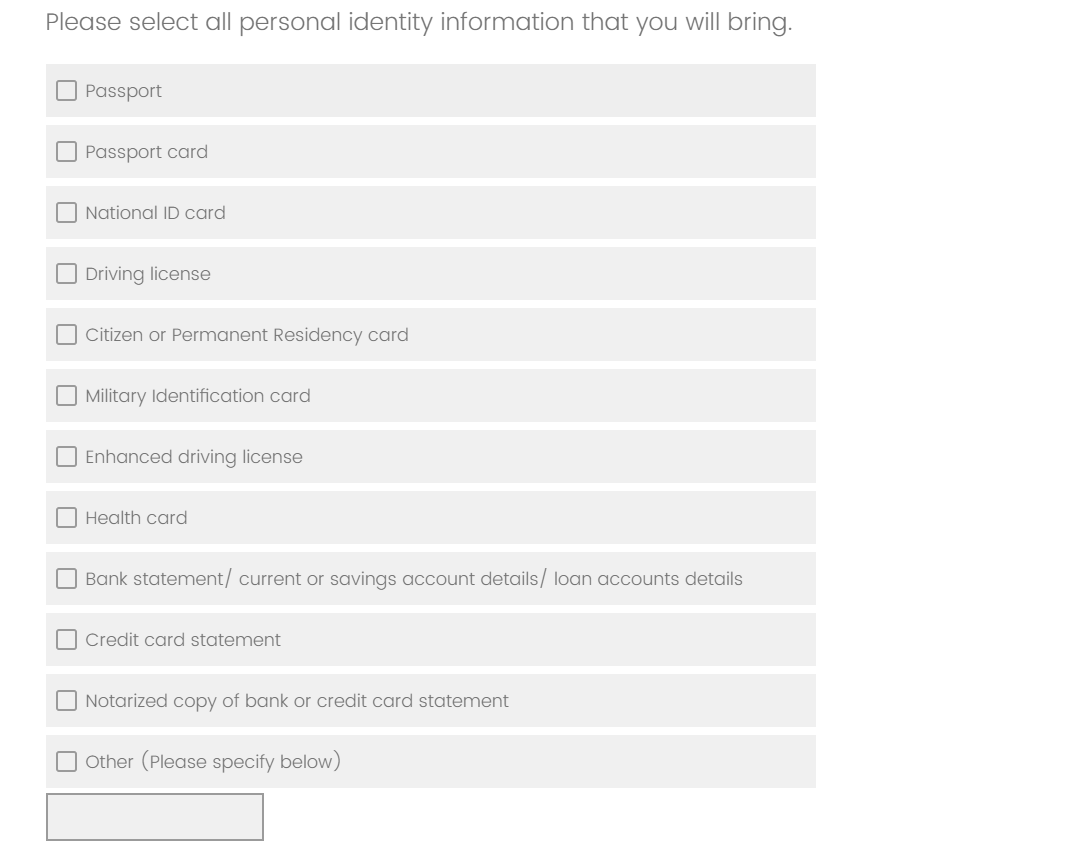
Task: Check the Other (Please specify below) box
Action: [66, 762]
